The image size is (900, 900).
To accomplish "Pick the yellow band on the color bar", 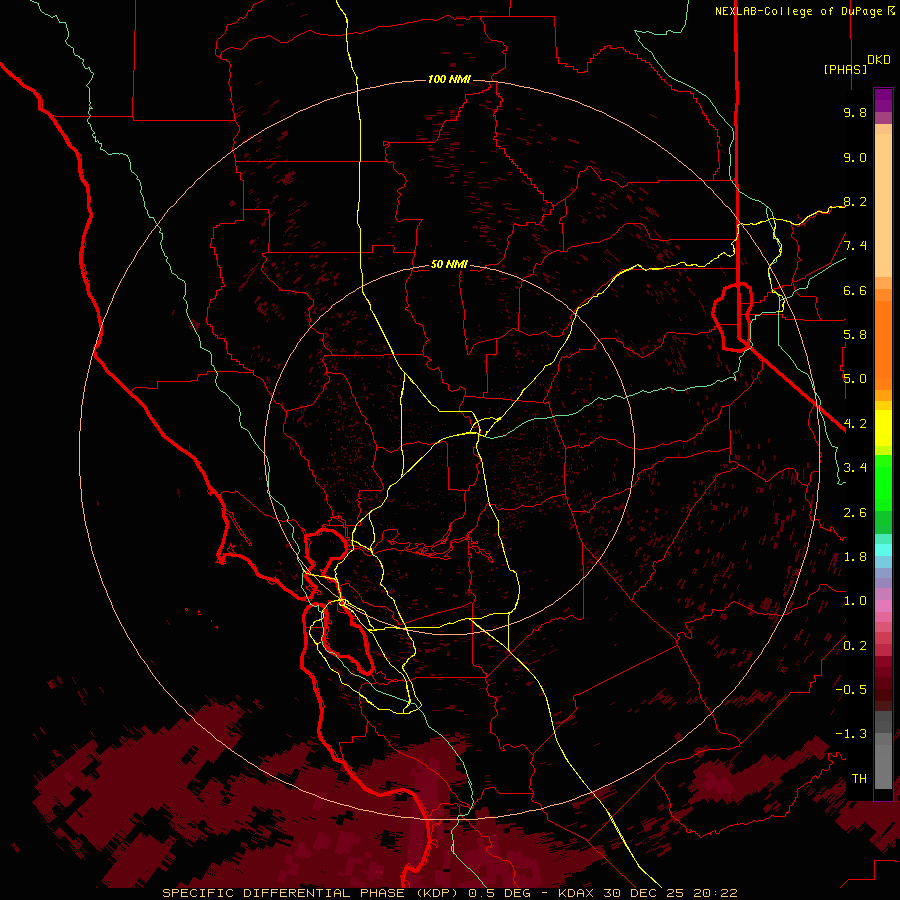I will pos(883,428).
